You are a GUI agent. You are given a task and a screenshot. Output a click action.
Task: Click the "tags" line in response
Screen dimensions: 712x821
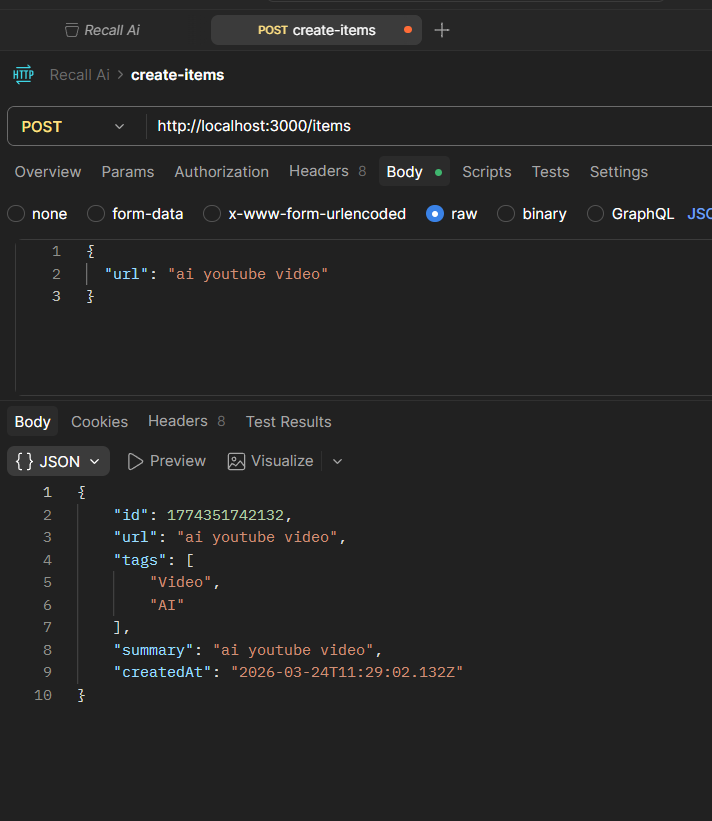(x=153, y=560)
